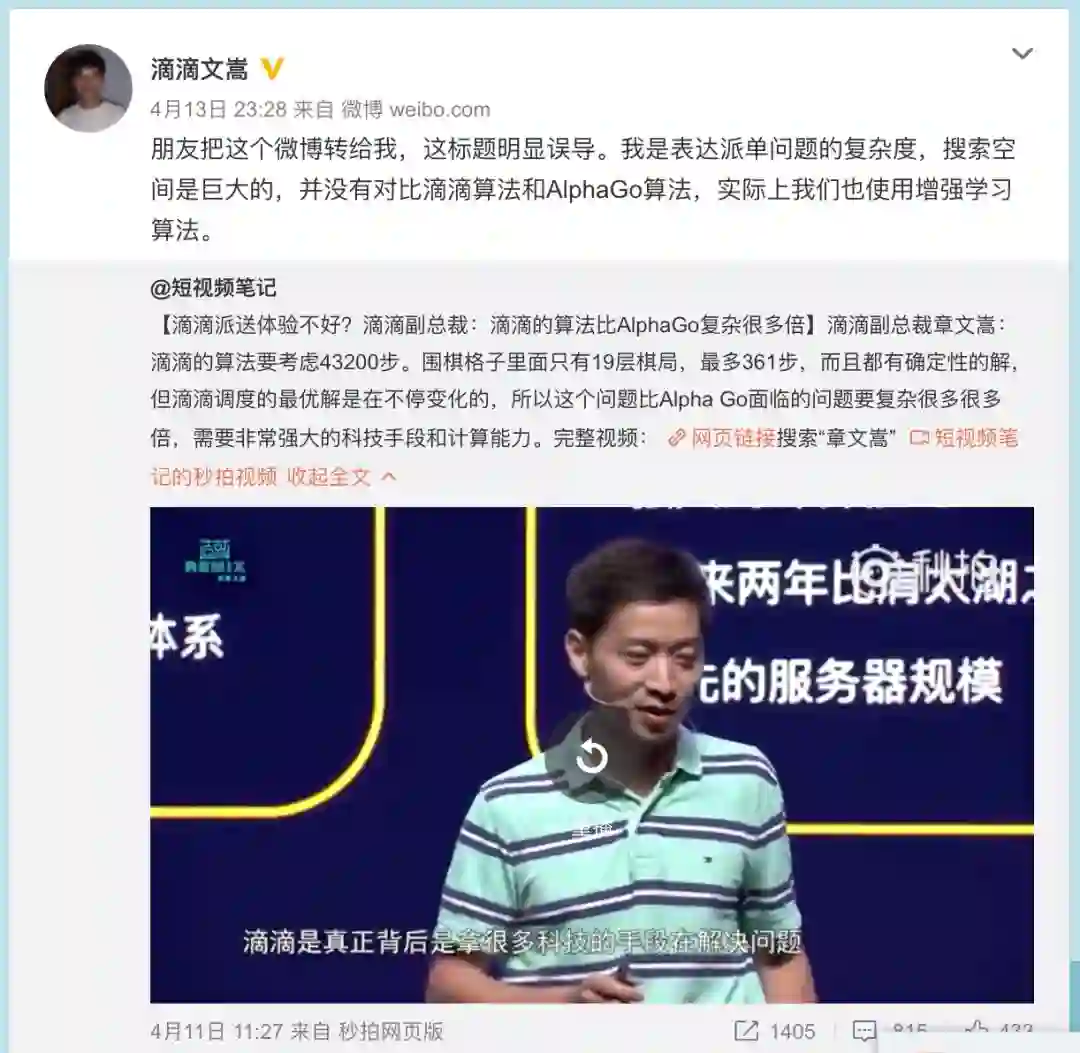This screenshot has height=1053, width=1080.
Task: Like the post with thumbs-up icon
Action: tap(977, 1029)
